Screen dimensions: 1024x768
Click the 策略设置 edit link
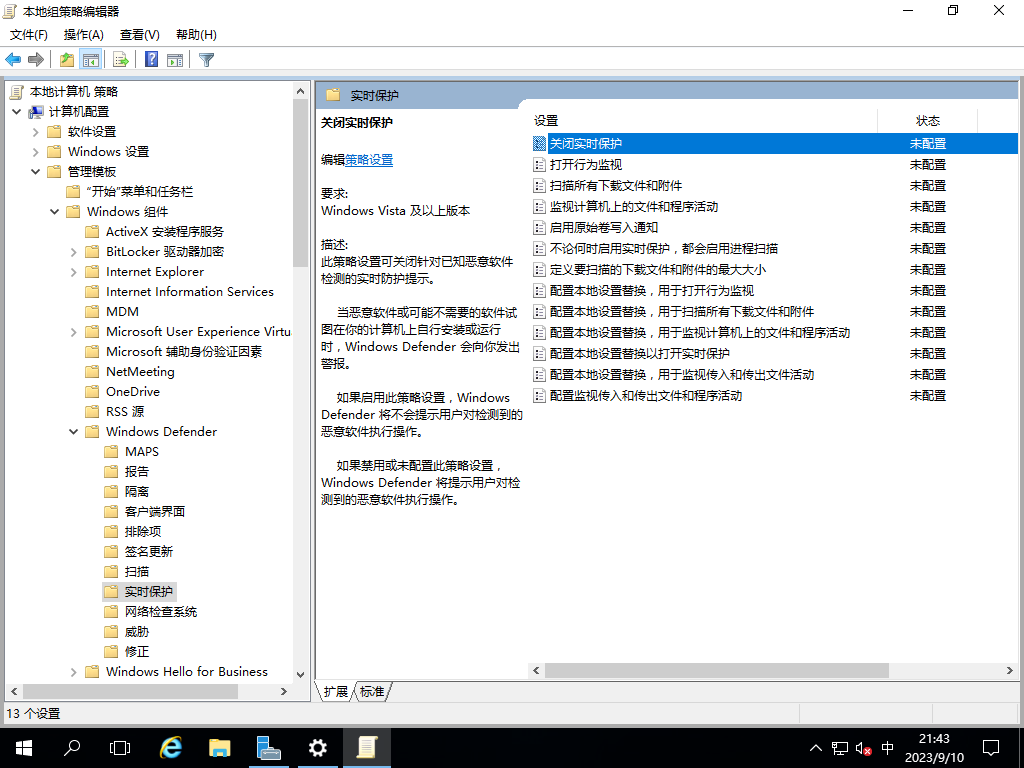click(369, 160)
